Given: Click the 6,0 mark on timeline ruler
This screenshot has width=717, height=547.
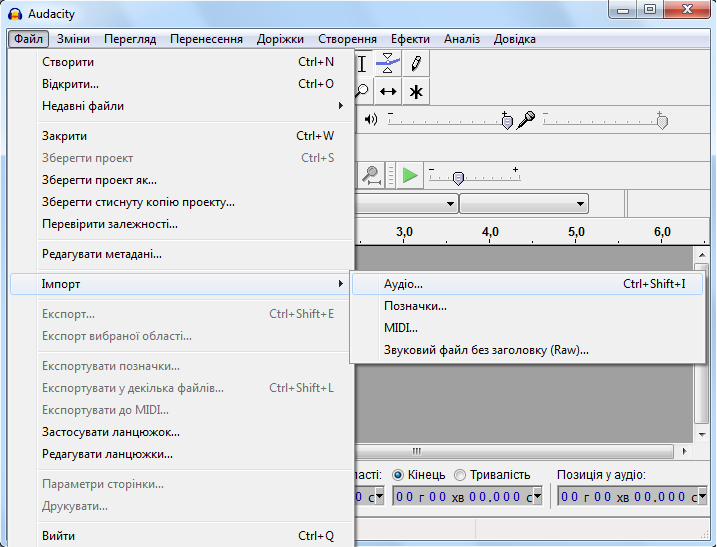Looking at the screenshot, I should tap(662, 232).
